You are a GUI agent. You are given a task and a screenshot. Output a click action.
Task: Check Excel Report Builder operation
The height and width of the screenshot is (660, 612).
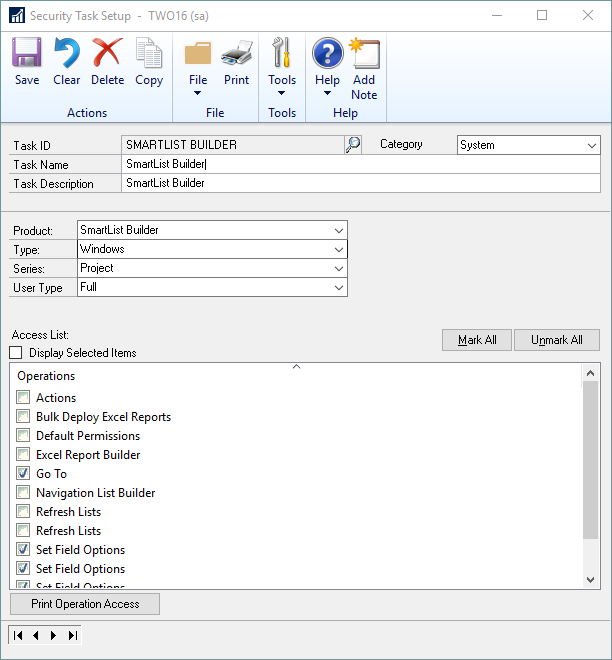pyautogui.click(x=23, y=454)
